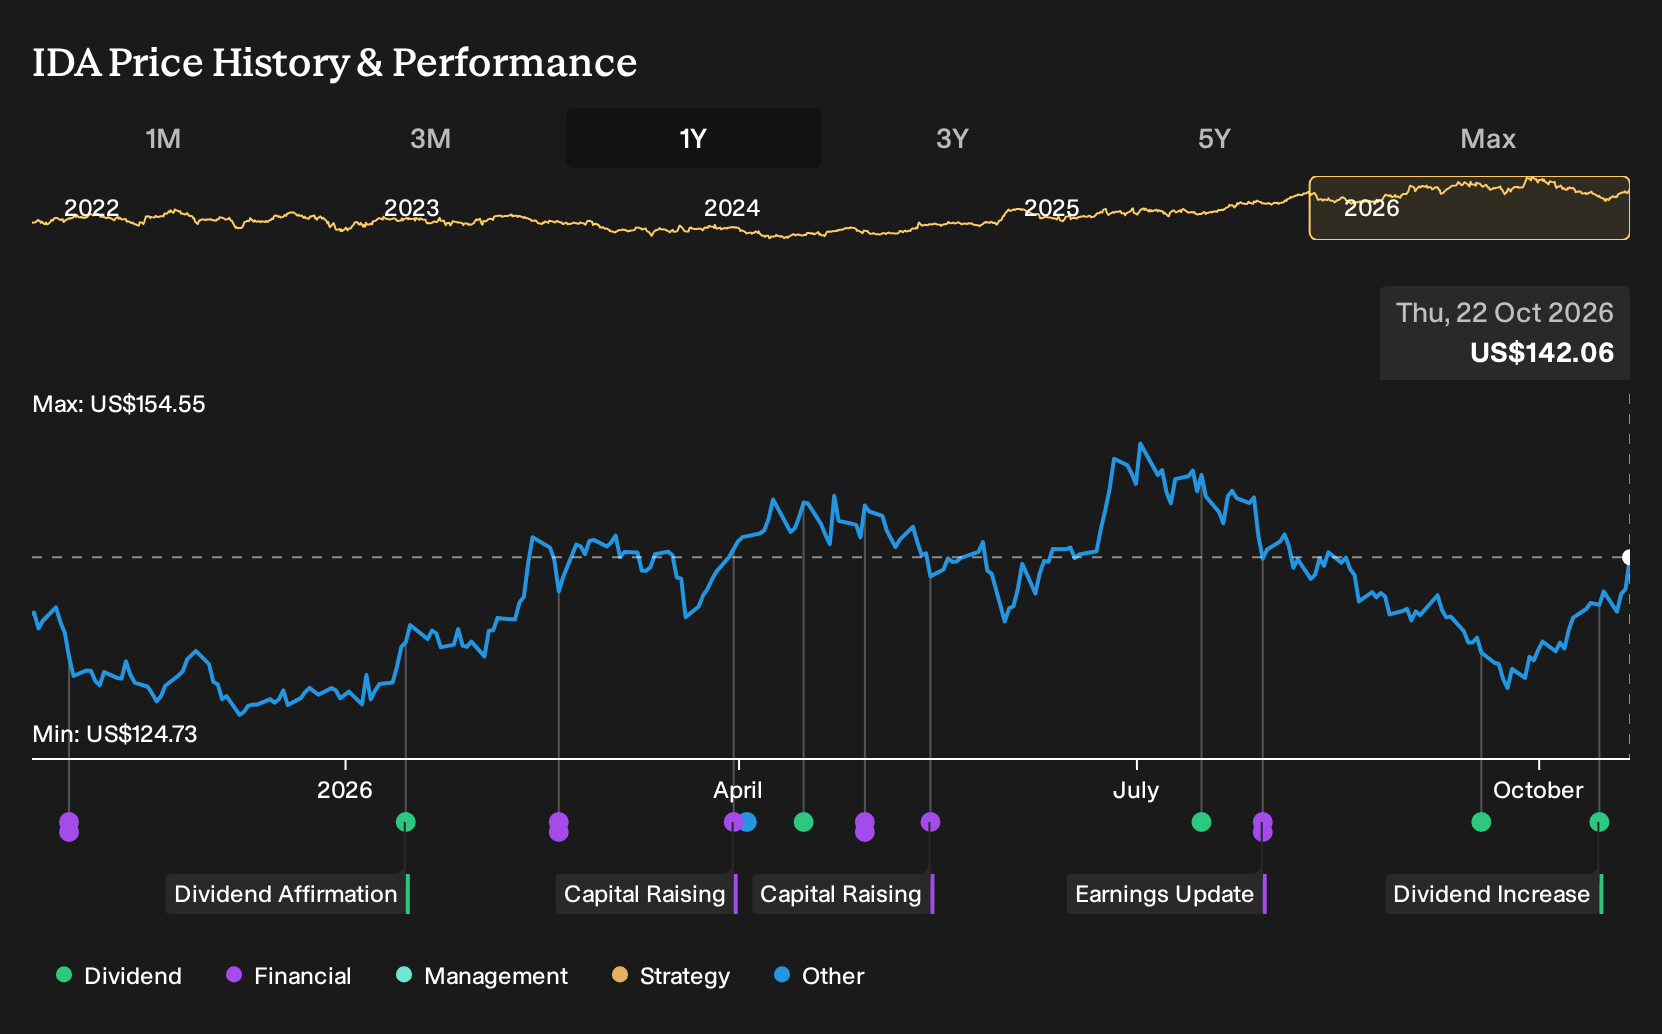Click the purple marker above Earnings Update
Viewport: 1662px width, 1034px height.
1262,826
